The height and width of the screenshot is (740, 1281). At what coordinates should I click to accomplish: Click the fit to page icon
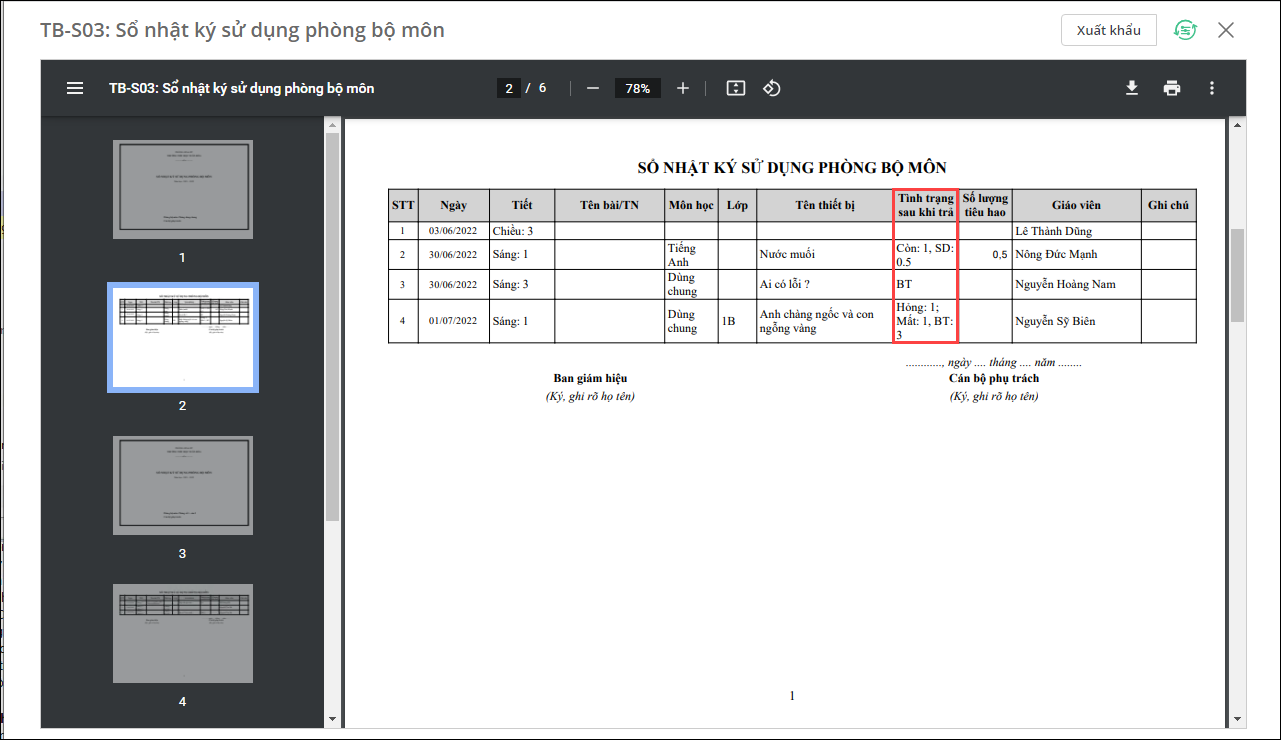point(736,88)
